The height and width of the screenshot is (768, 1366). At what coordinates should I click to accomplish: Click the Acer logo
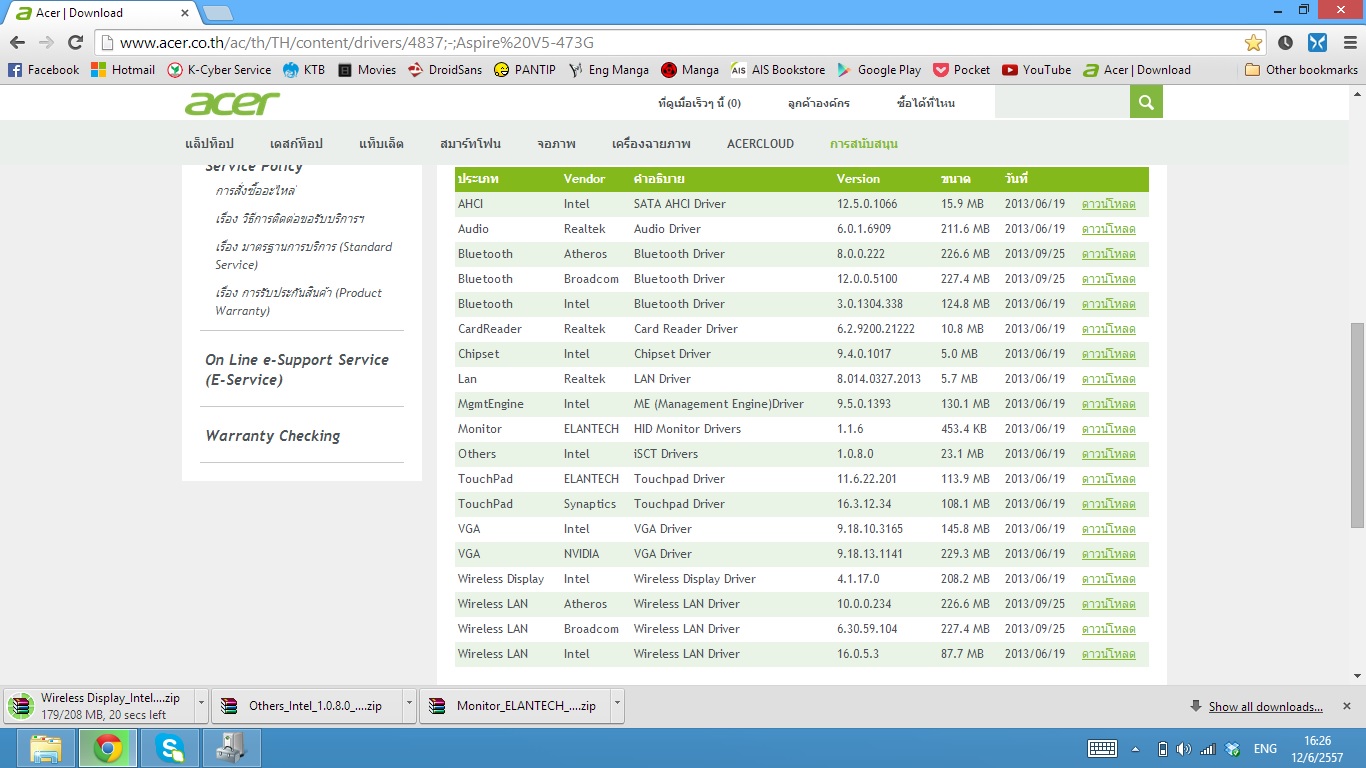232,103
